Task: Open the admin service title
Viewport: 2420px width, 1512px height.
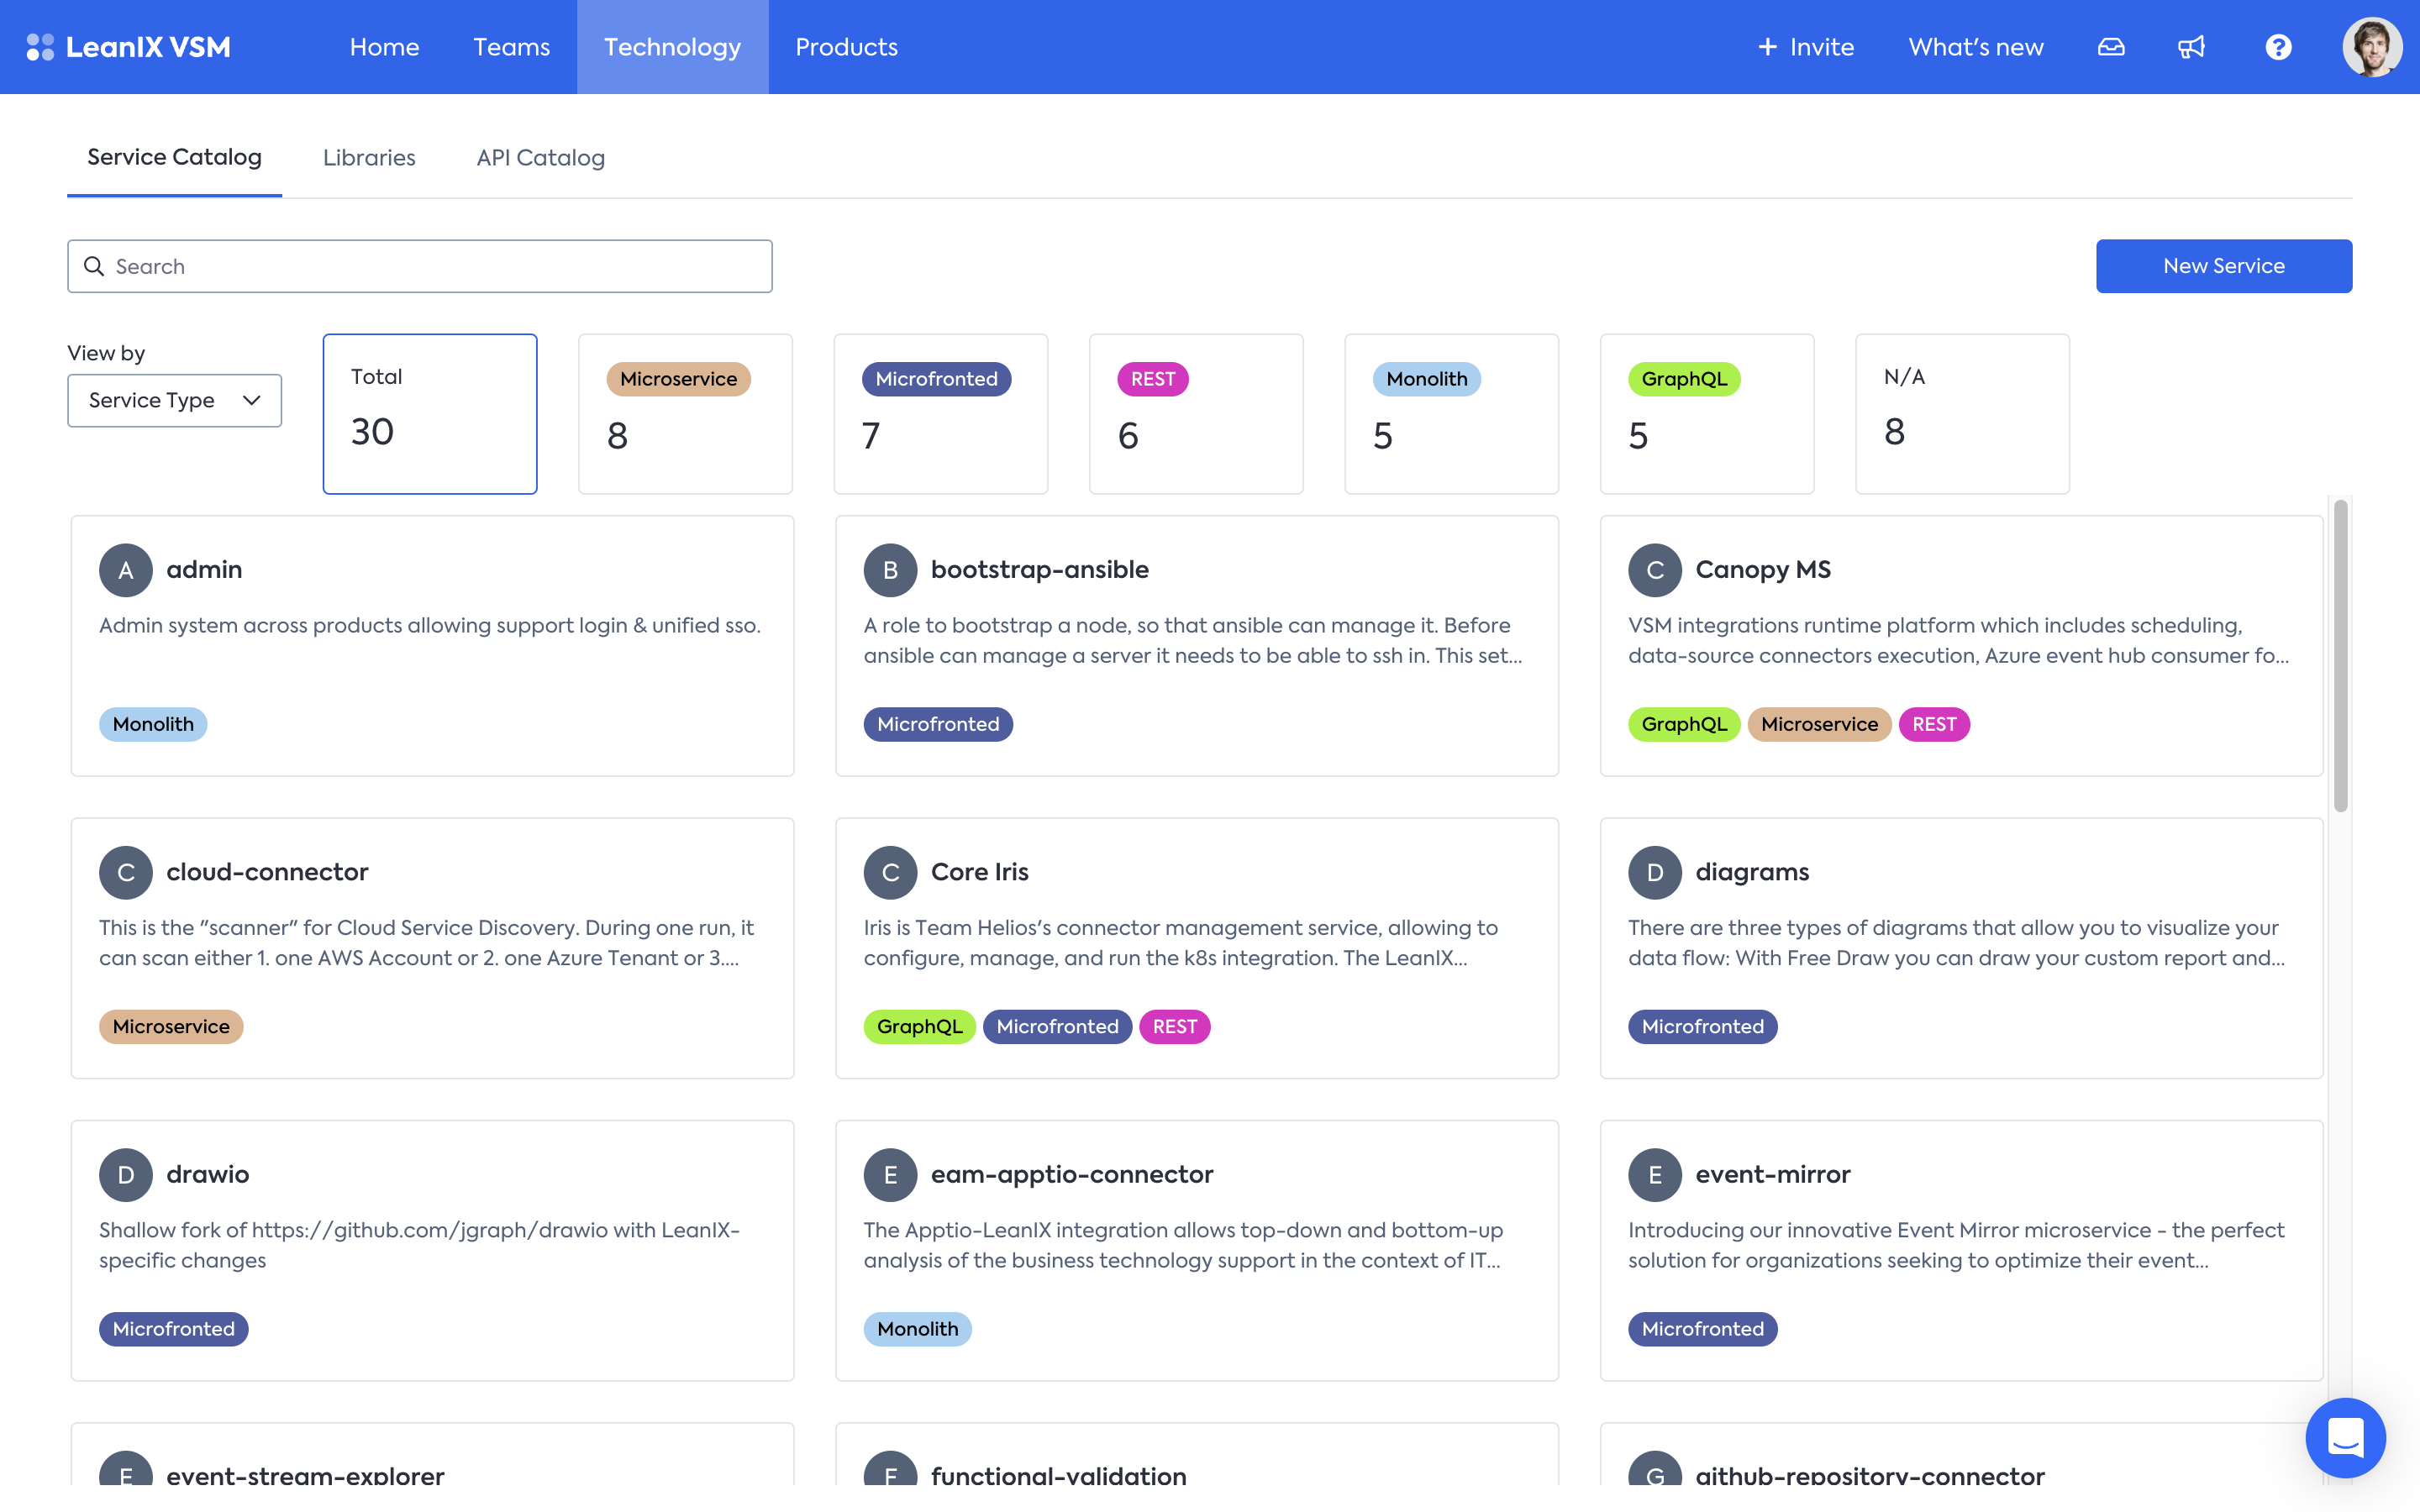Action: coord(204,570)
